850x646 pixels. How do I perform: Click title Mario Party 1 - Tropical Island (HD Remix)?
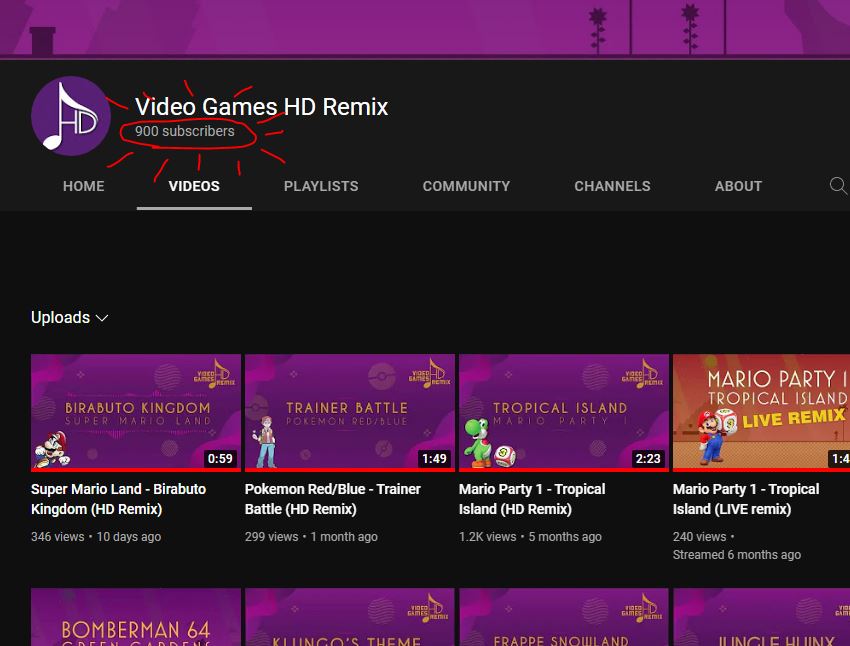(x=532, y=499)
